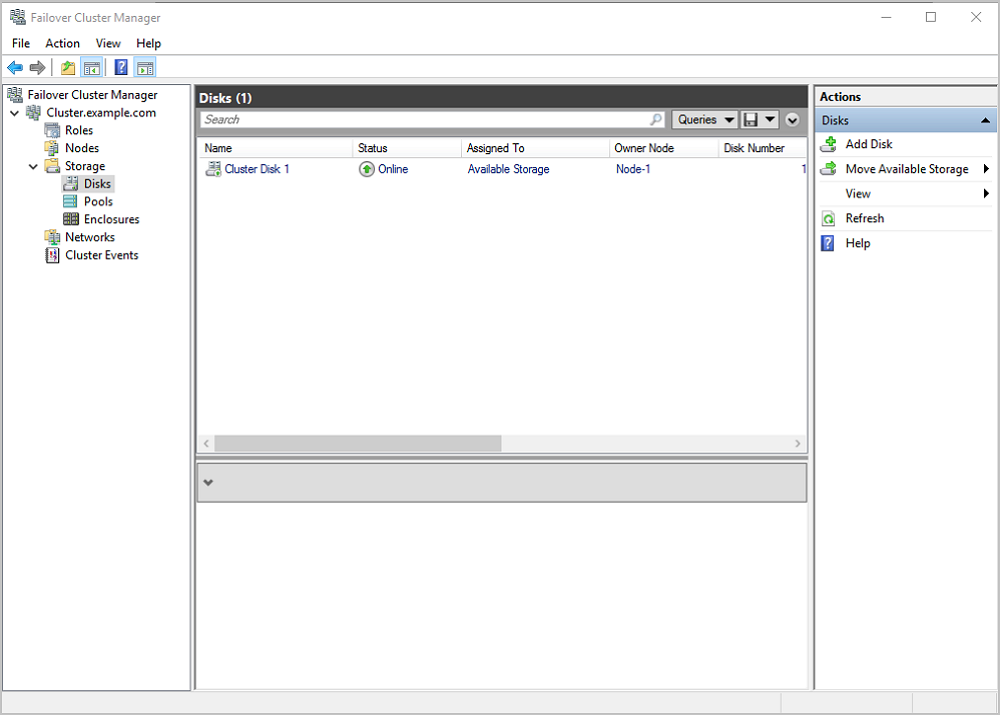Select the Cluster Events tree item

pyautogui.click(x=102, y=255)
